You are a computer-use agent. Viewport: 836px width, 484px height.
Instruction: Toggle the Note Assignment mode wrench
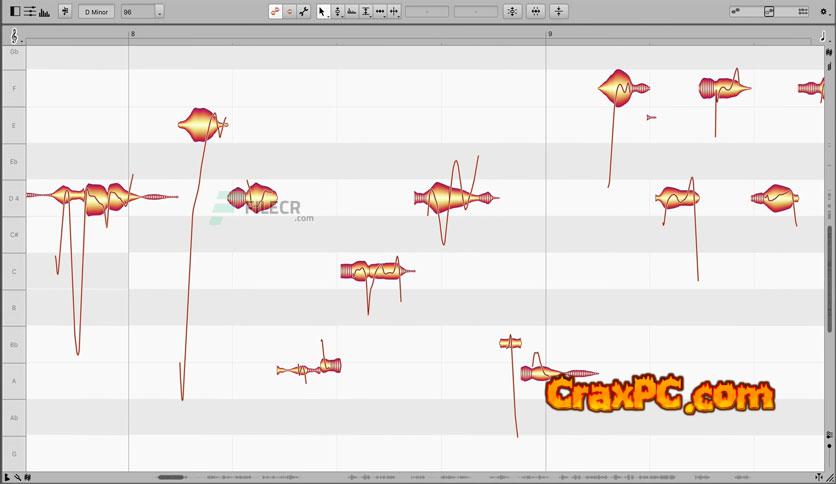[x=303, y=11]
